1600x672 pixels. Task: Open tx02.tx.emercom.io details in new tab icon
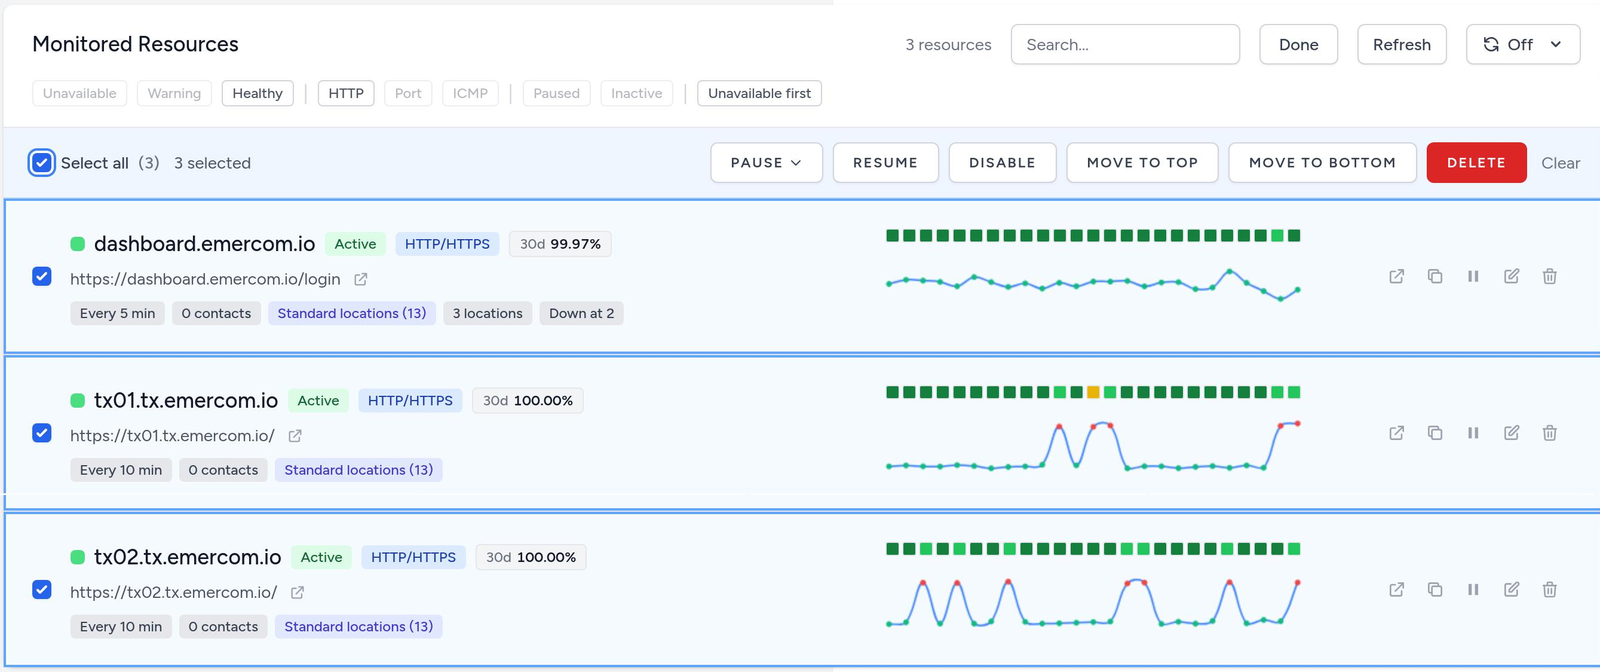(1397, 590)
